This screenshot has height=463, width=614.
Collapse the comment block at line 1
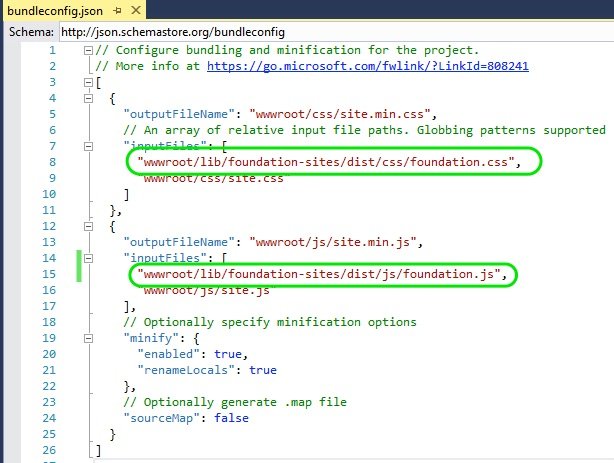pos(88,50)
